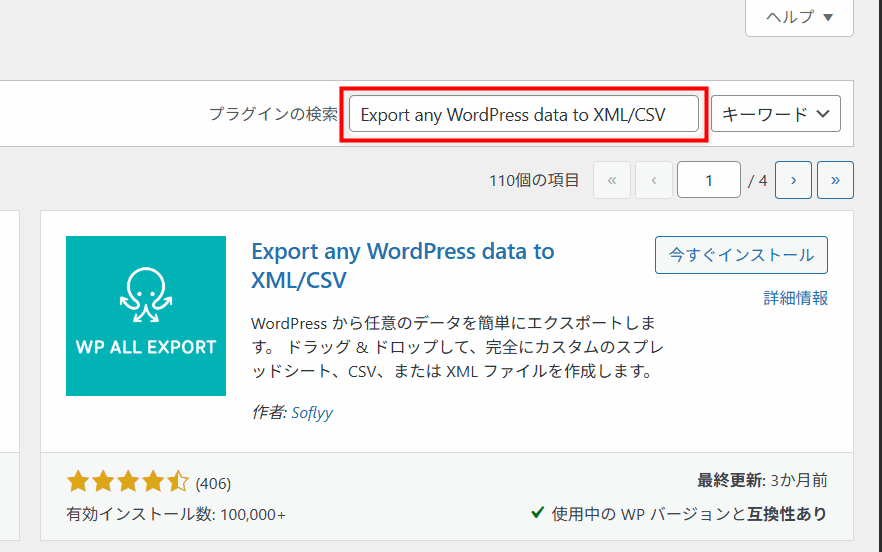Open the 詳細情報 details link

795,298
